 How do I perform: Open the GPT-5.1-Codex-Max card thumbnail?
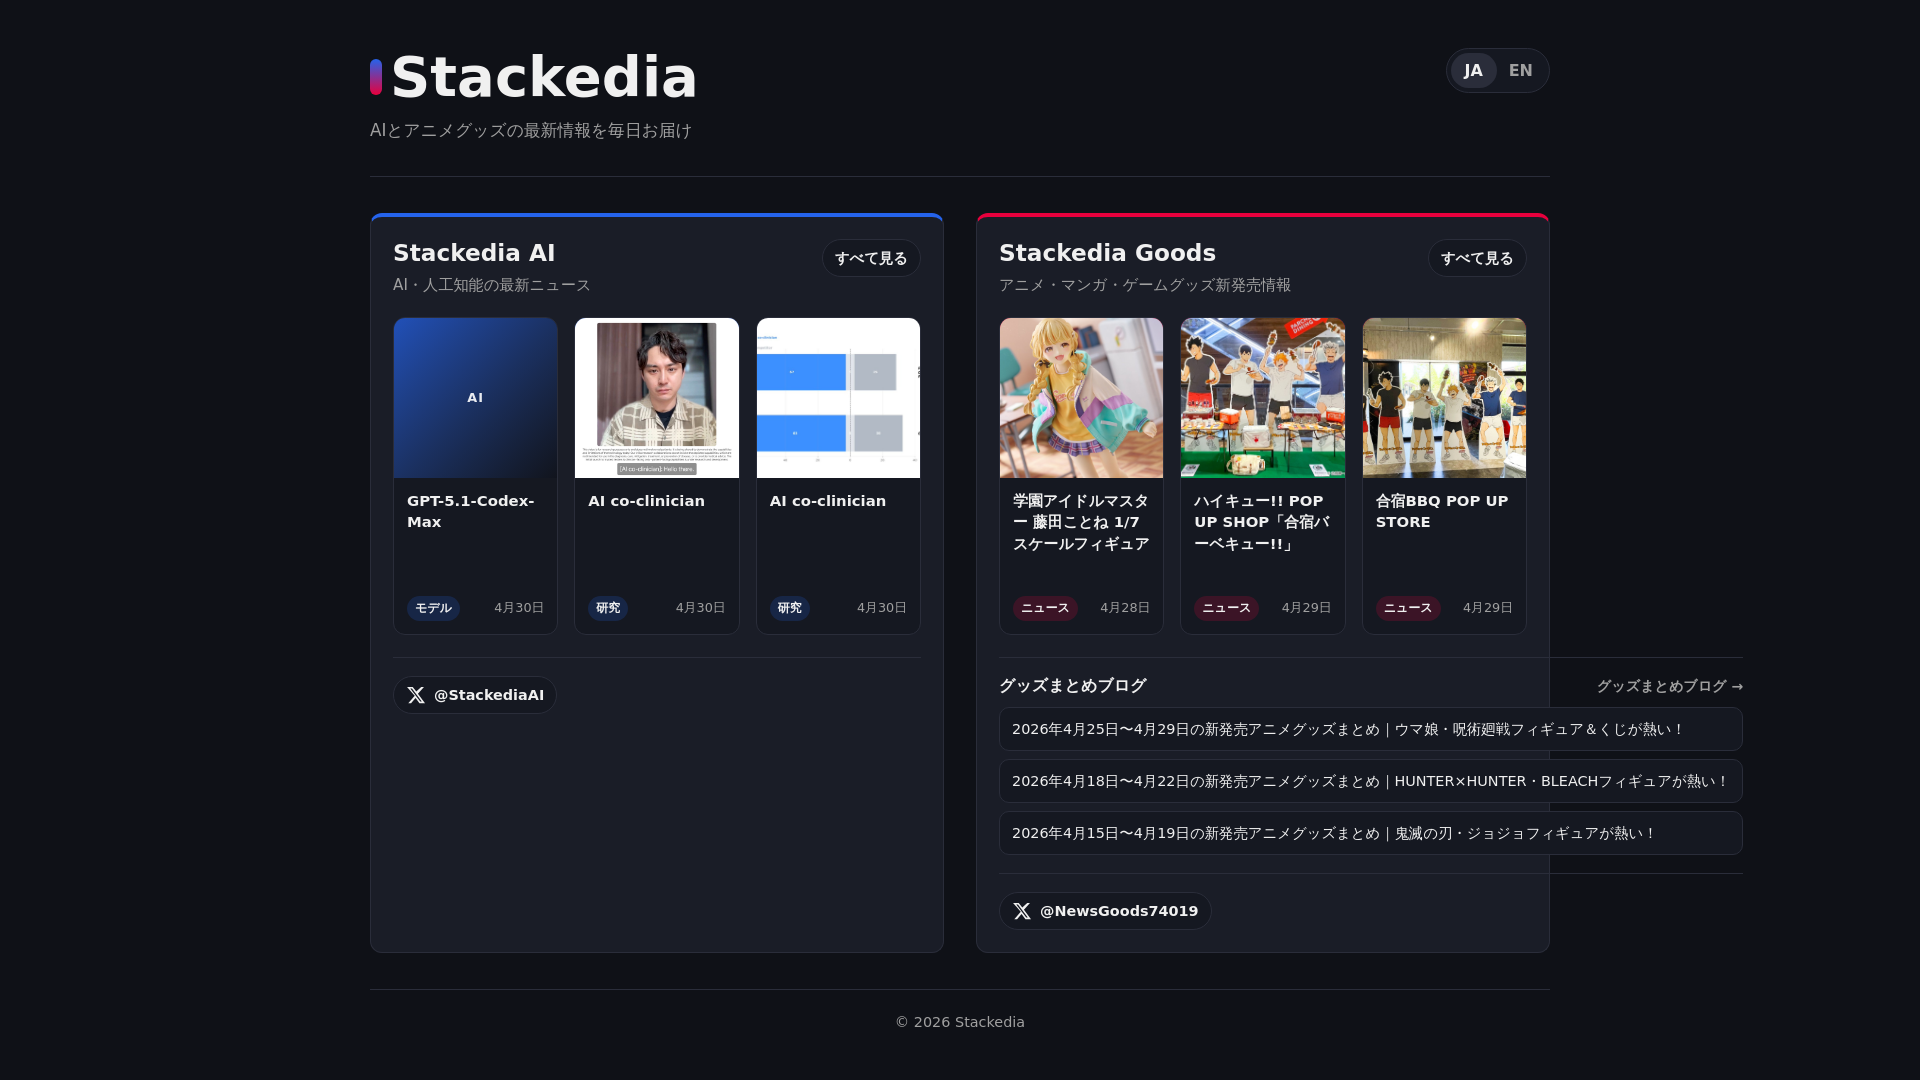point(475,398)
